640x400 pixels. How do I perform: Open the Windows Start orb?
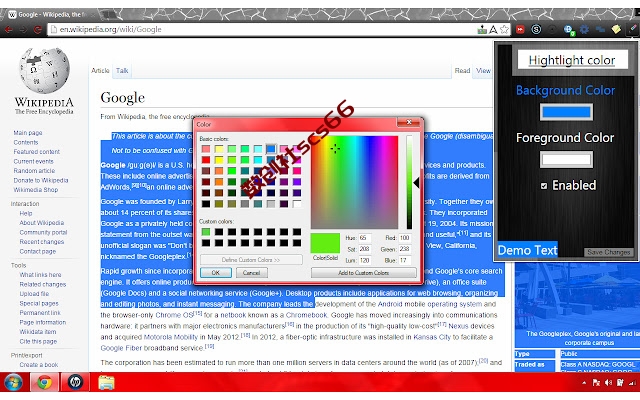13,382
